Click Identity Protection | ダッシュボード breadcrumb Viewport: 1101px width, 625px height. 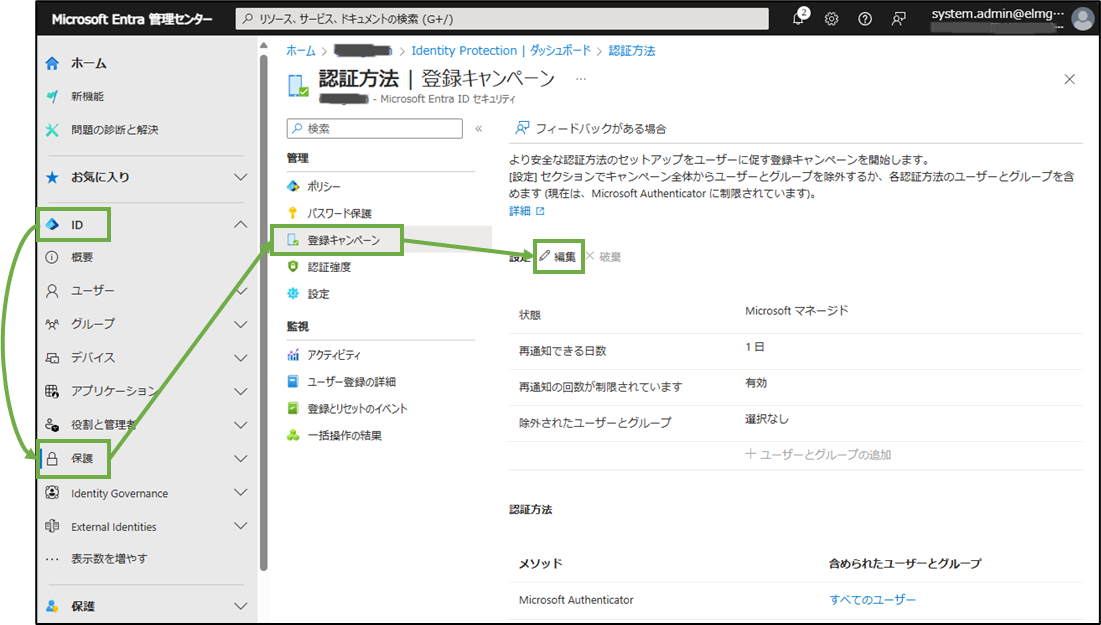click(501, 51)
